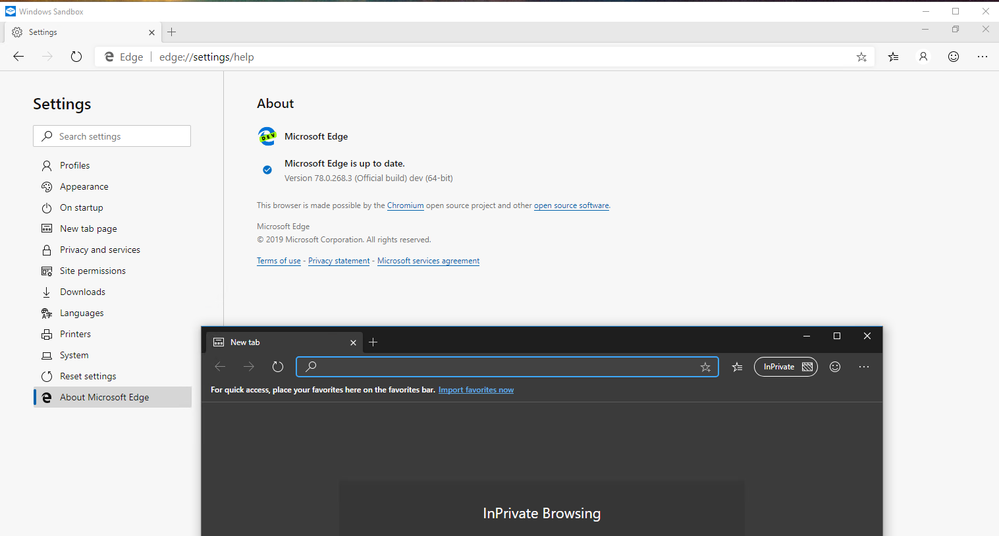Click Import favorites now link
The image size is (999, 536).
click(476, 390)
